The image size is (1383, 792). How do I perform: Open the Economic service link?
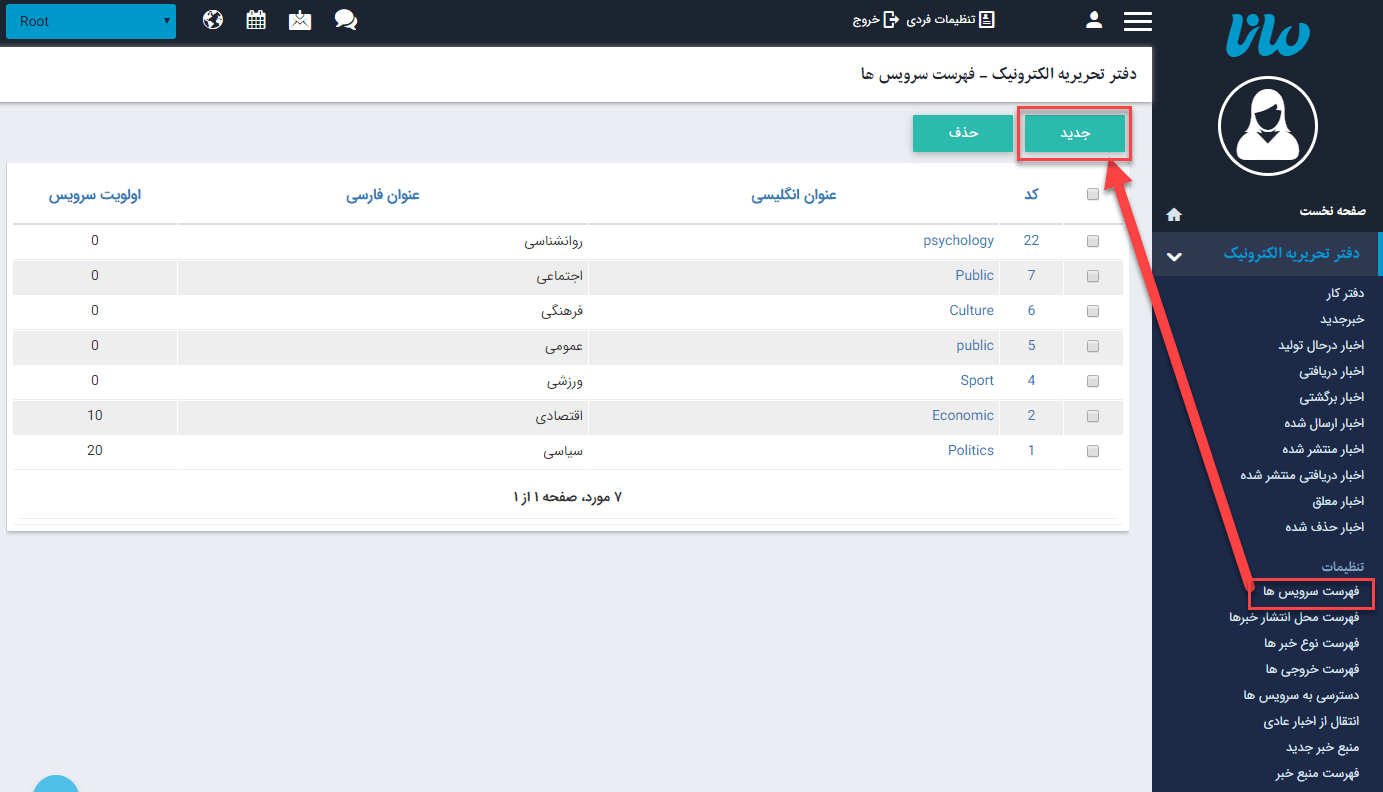962,415
